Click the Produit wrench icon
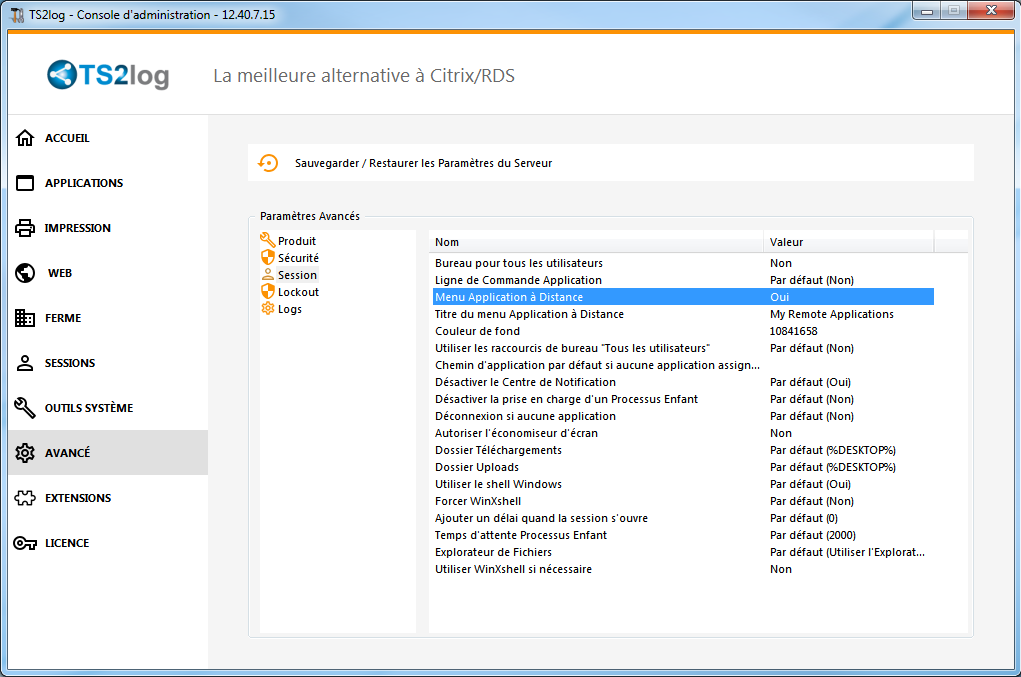The image size is (1021, 677). pos(267,240)
